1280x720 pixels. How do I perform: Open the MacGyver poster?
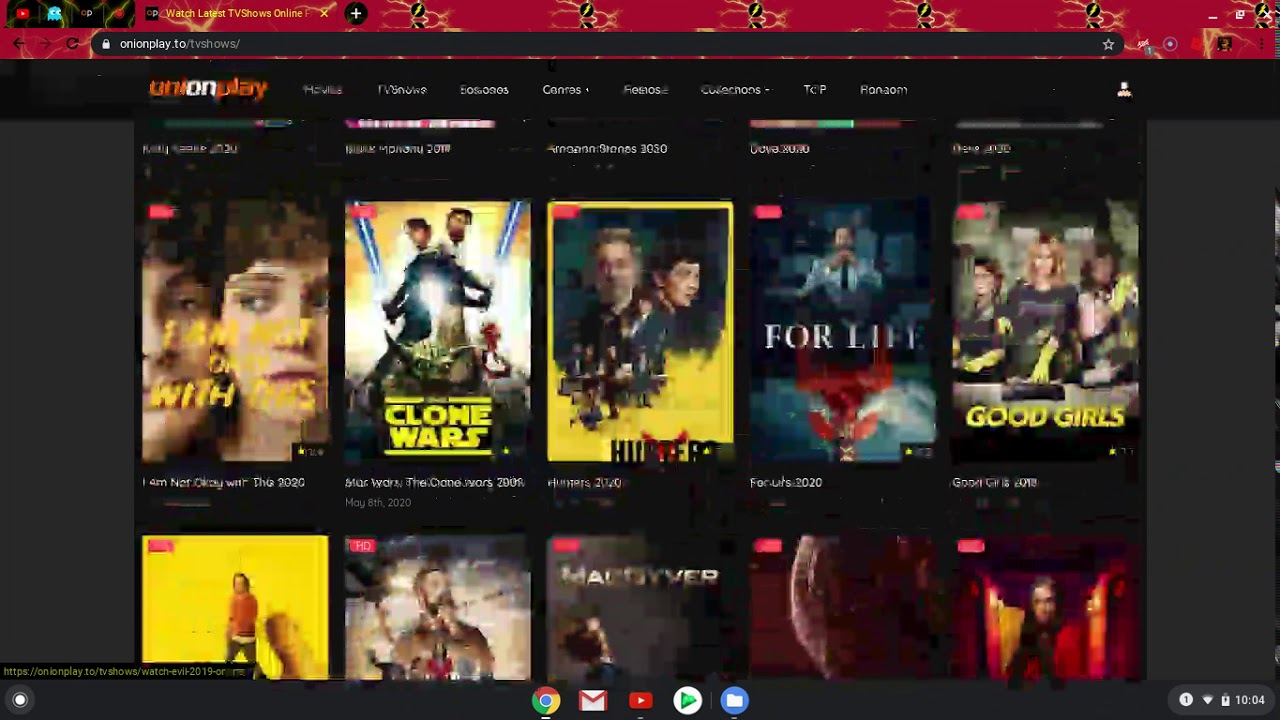click(640, 607)
